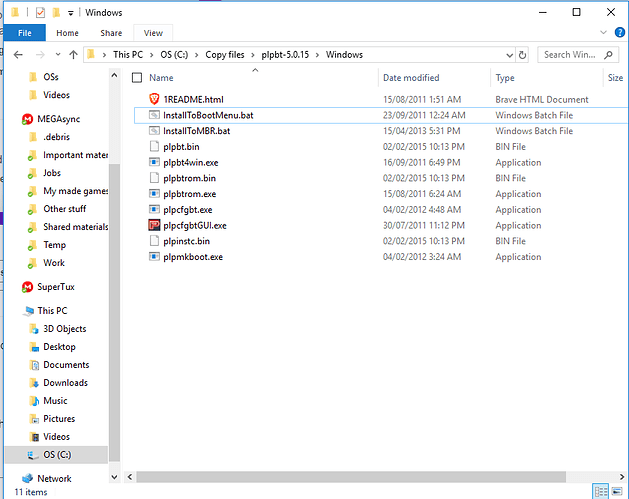The height and width of the screenshot is (499, 629).
Task: Click the SuperTux MEGA sidebar icon
Action: click(27, 287)
